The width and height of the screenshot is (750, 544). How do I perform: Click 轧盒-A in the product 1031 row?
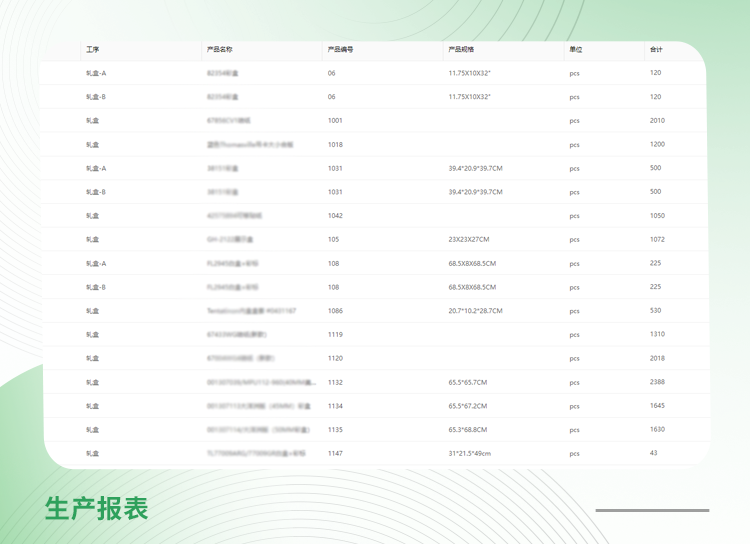pos(96,168)
